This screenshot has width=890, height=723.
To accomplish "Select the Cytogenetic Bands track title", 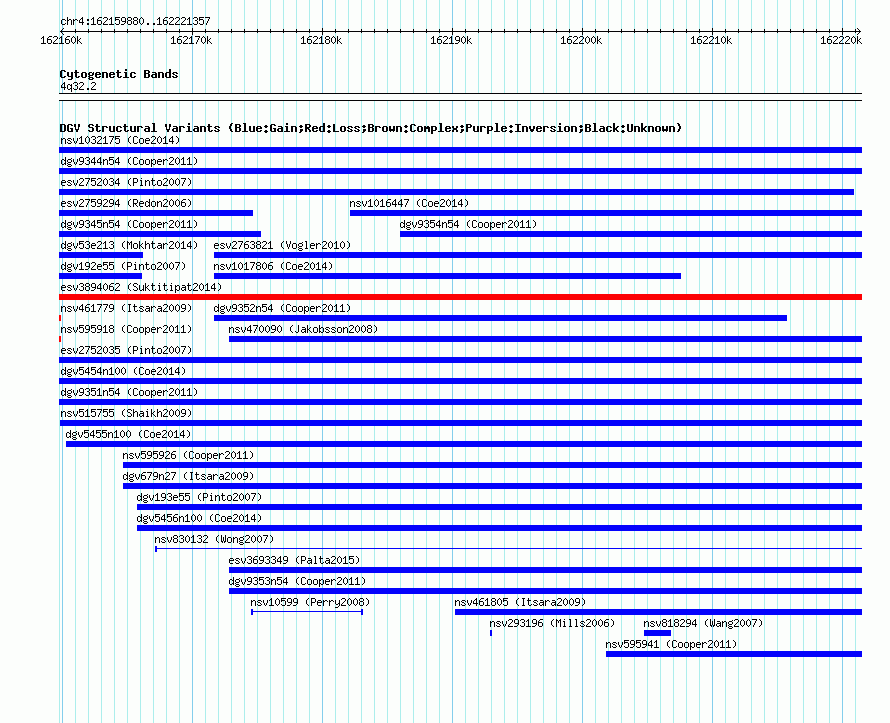I will click(x=119, y=74).
